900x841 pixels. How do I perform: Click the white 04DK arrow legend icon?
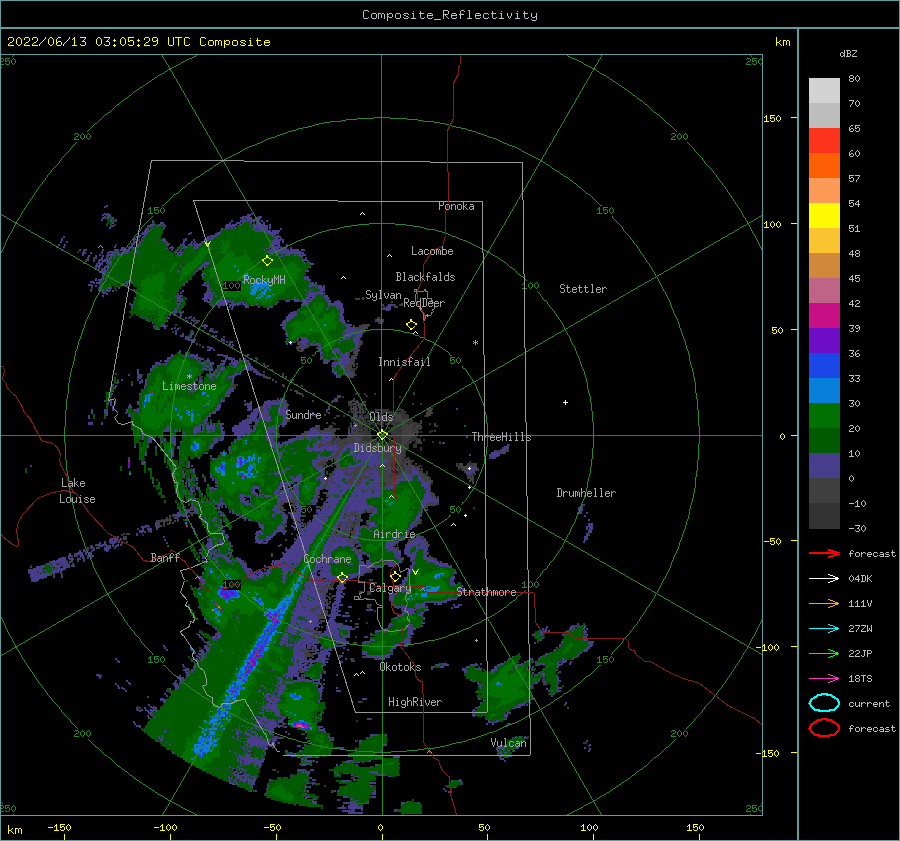[824, 578]
